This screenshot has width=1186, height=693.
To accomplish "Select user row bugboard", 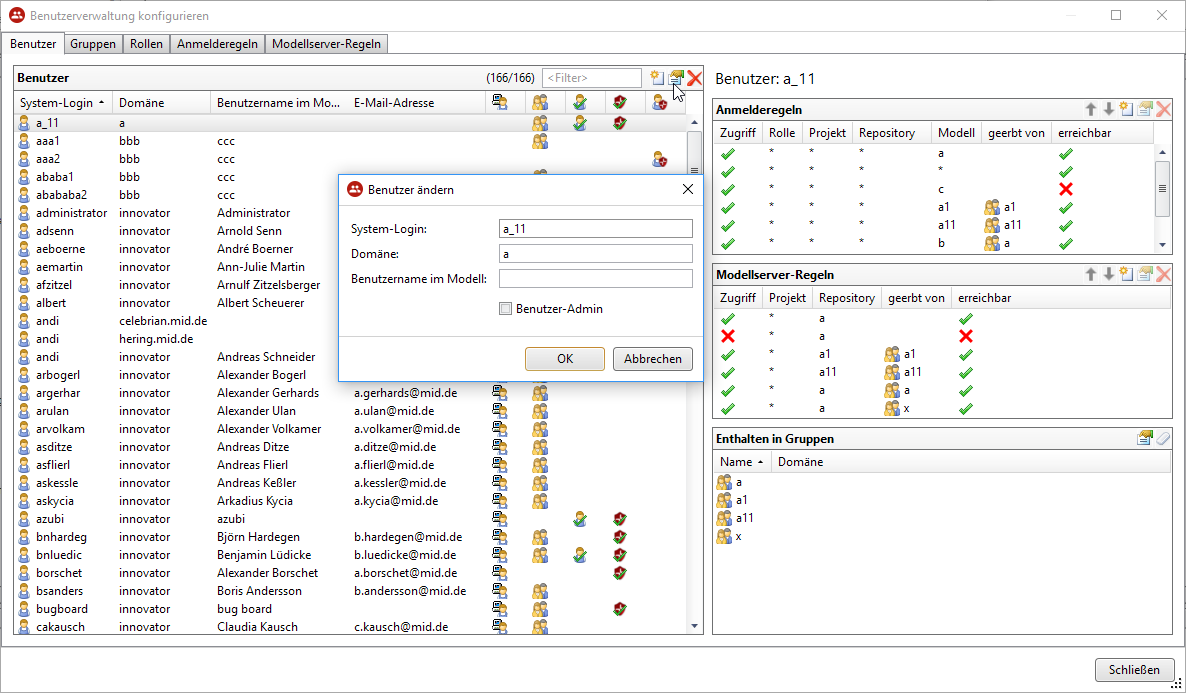I will [351, 609].
